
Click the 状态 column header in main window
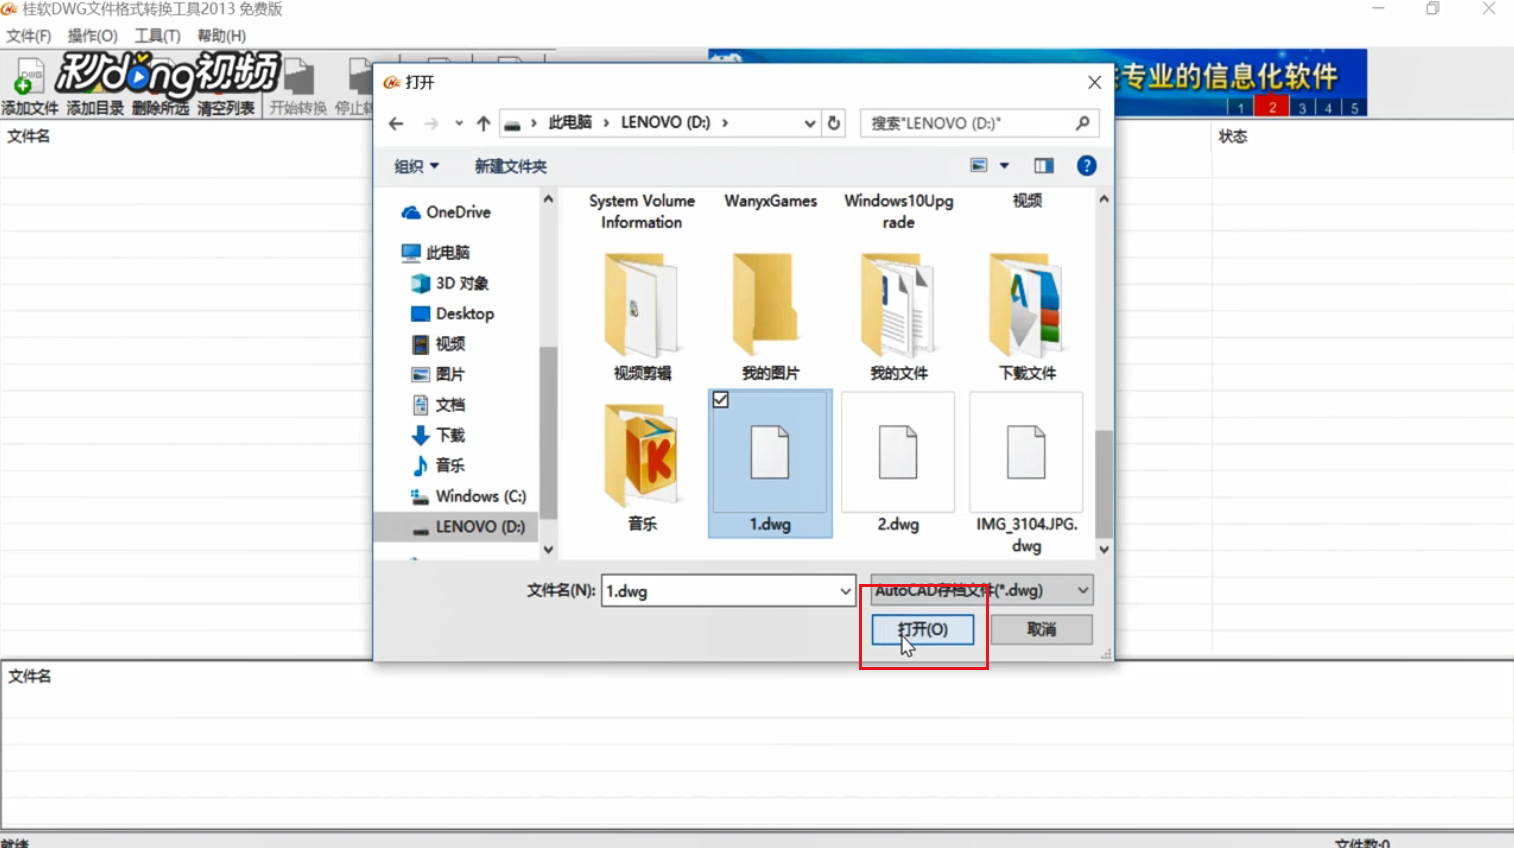tap(1232, 136)
